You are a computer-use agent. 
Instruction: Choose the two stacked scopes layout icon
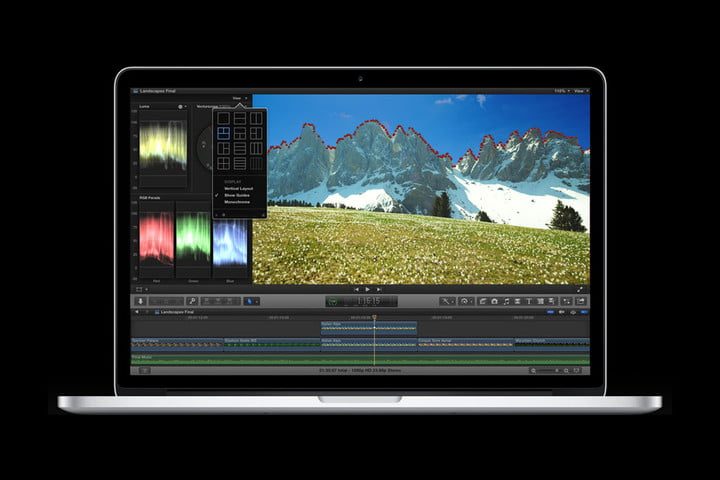[x=240, y=119]
